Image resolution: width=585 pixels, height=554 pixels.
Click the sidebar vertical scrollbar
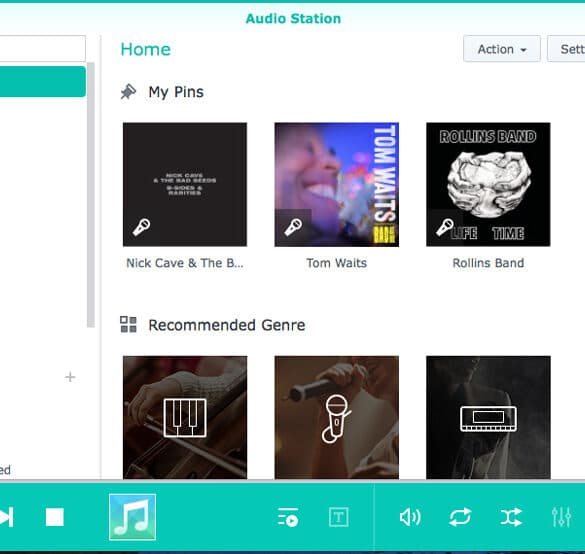coord(91,195)
